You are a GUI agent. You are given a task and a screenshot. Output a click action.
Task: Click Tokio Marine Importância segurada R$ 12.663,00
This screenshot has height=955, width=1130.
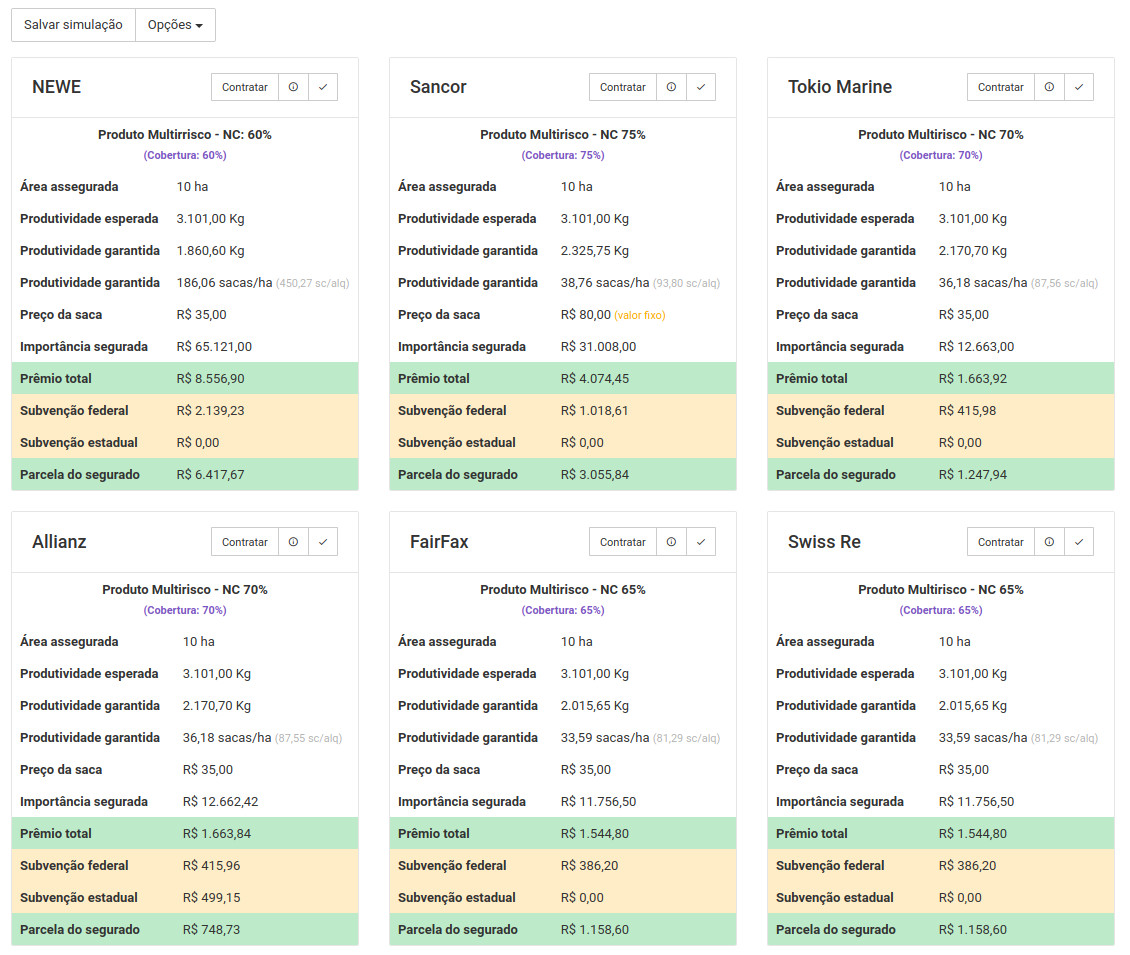pyautogui.click(x=976, y=347)
